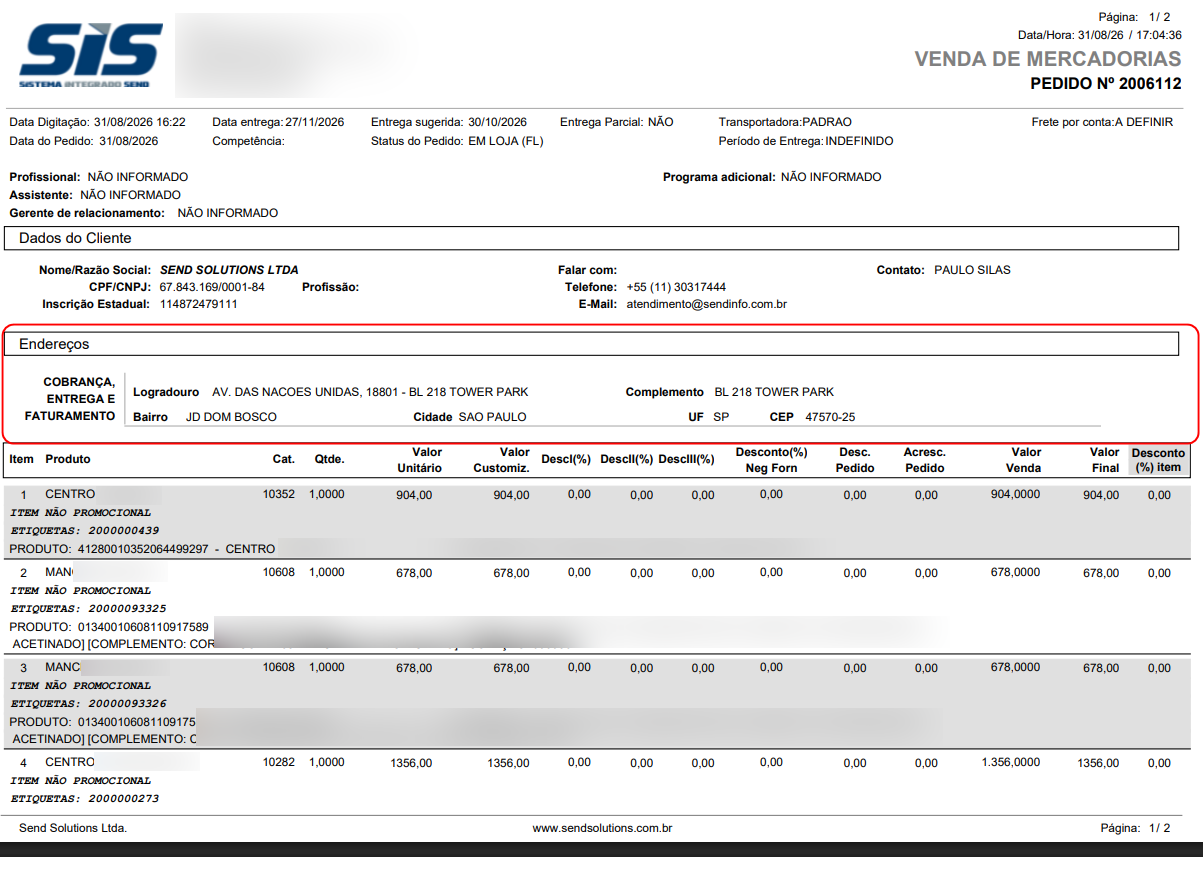Image resolution: width=1203 pixels, height=878 pixels.
Task: Click the 'Valor Customiz.' column header
Action: 501,460
